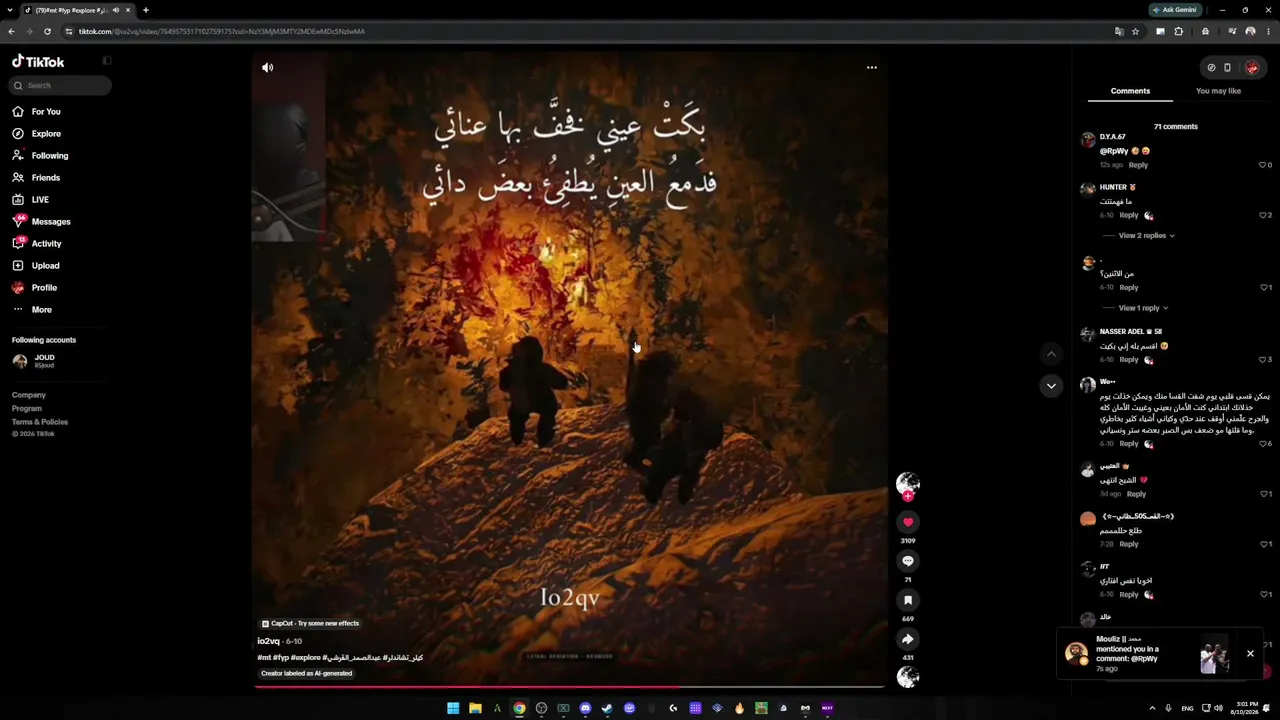The height and width of the screenshot is (720, 1280).
Task: Like the الشبح انتهى comment
Action: pos(1264,494)
